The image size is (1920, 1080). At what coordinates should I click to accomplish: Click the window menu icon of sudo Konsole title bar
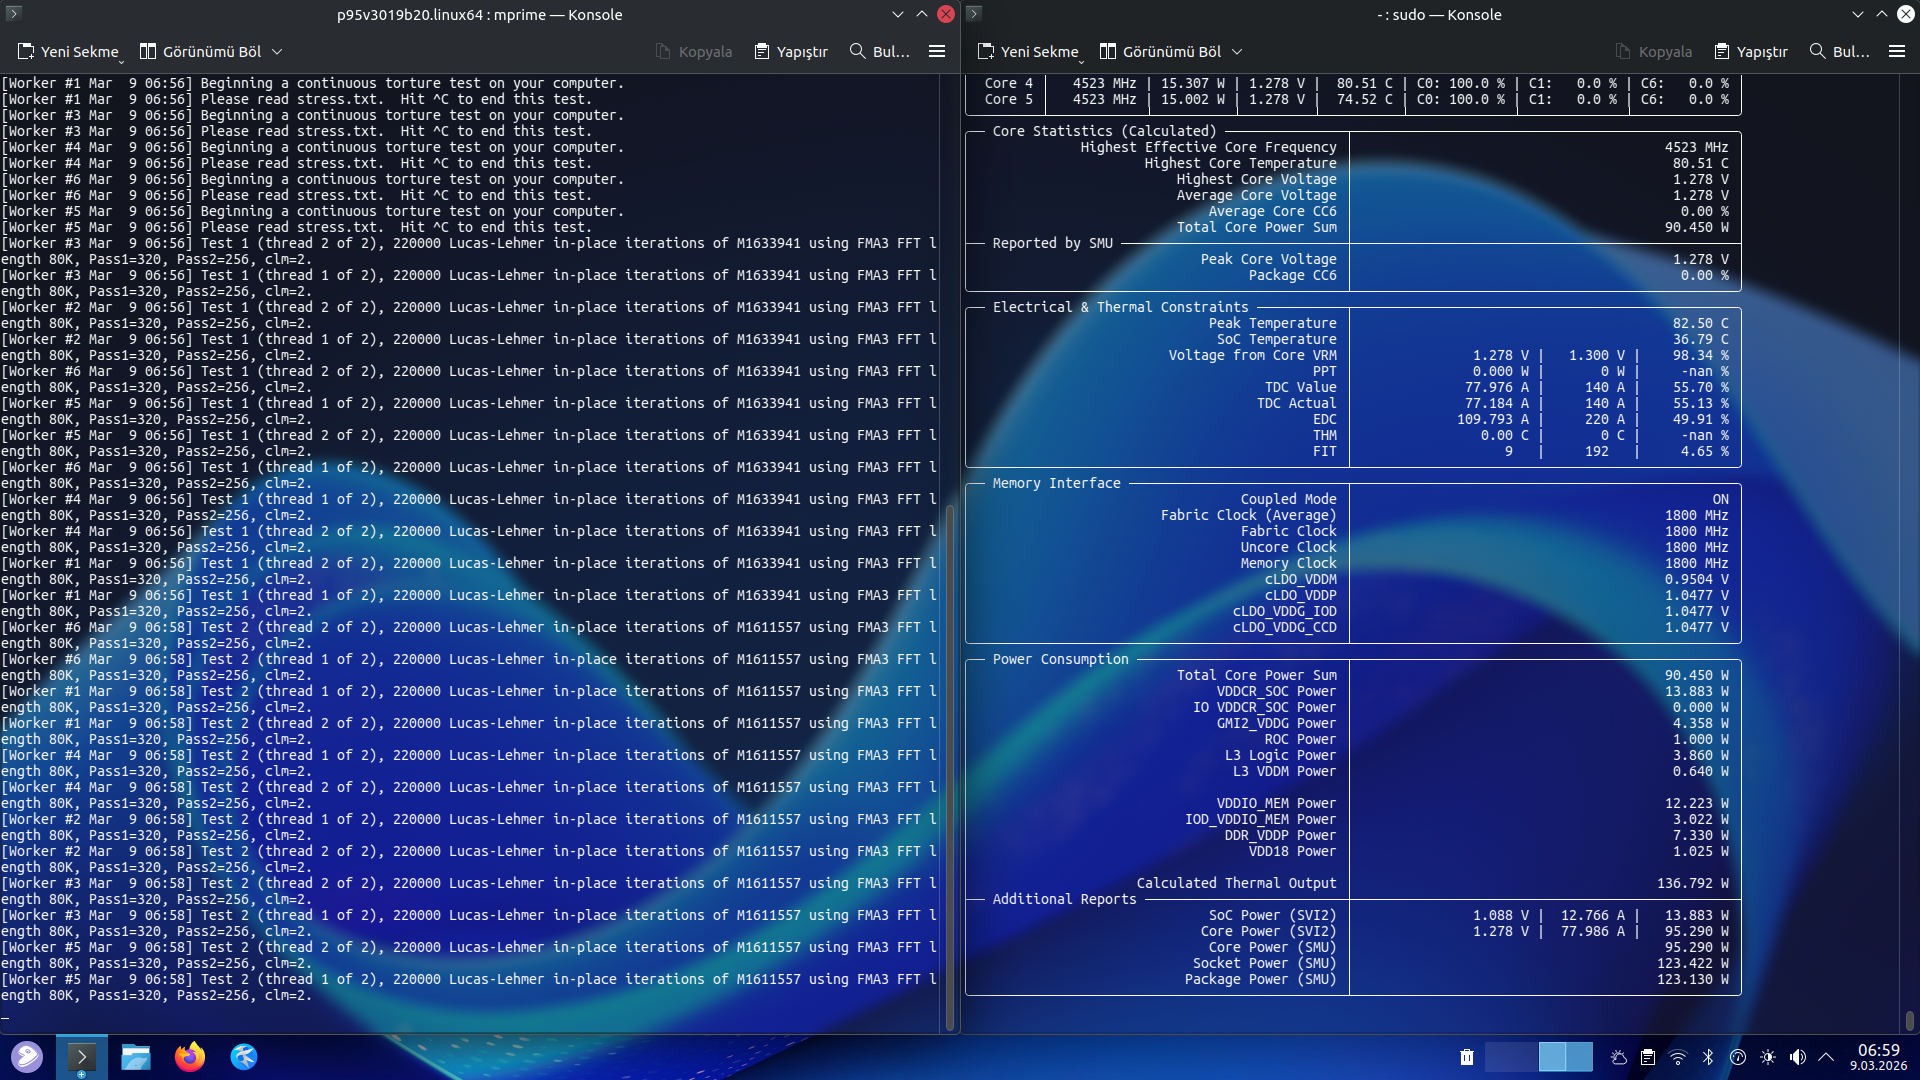coord(974,14)
